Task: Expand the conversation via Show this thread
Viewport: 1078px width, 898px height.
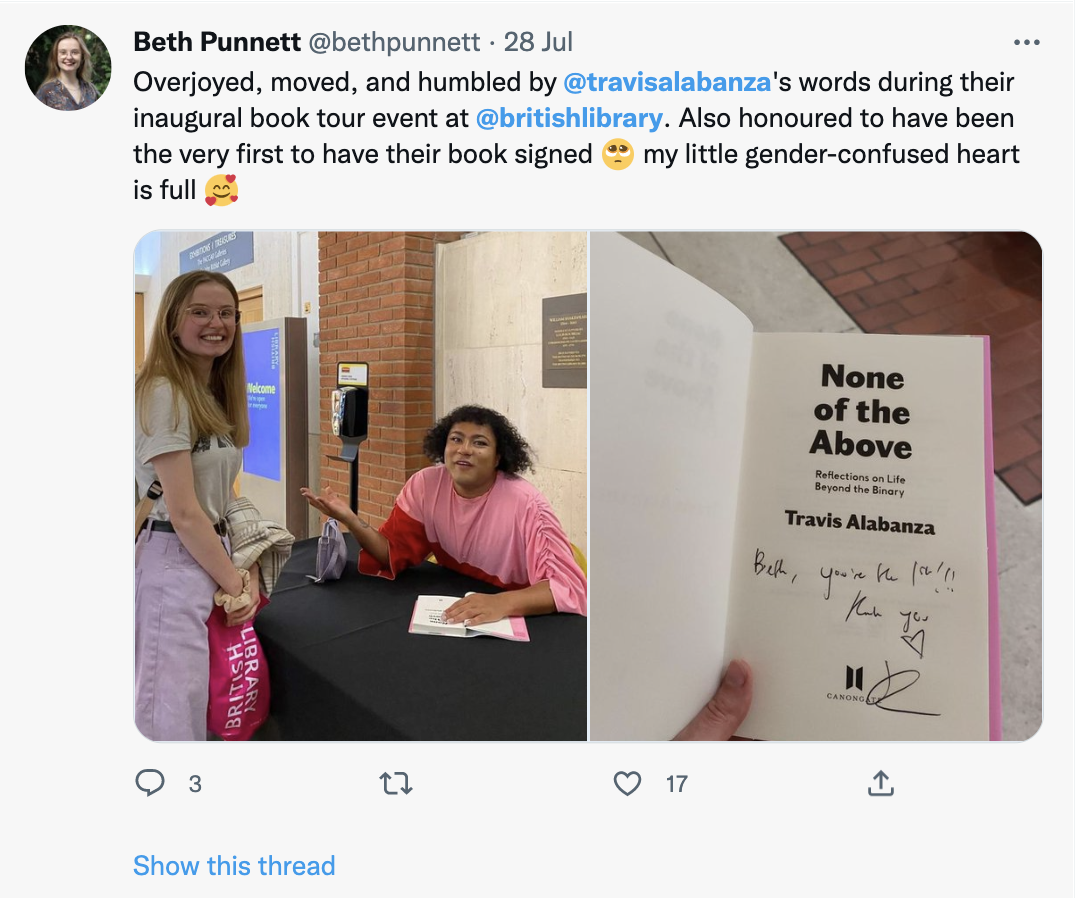Action: (234, 865)
